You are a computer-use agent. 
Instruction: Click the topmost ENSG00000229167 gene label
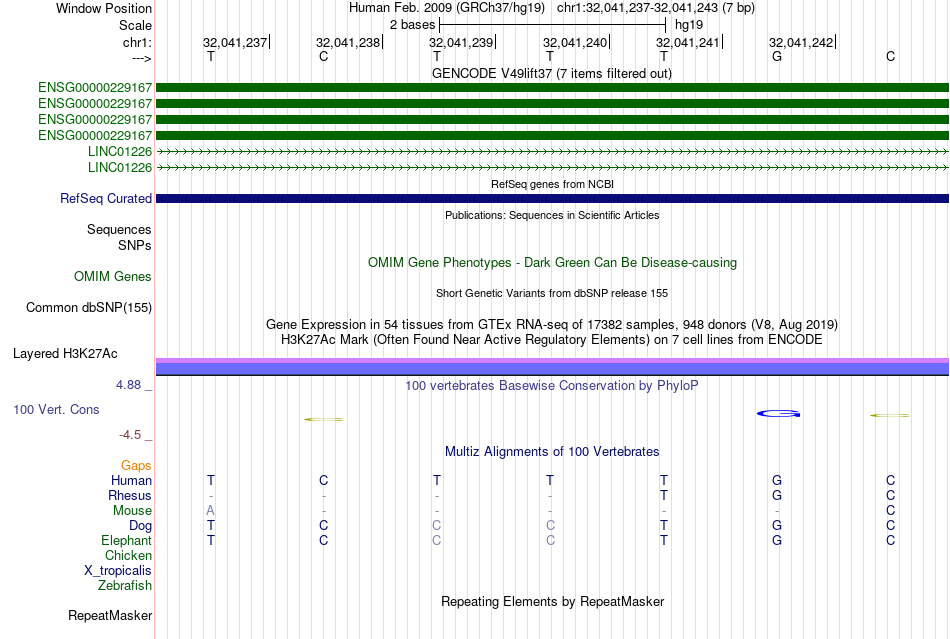pos(95,88)
